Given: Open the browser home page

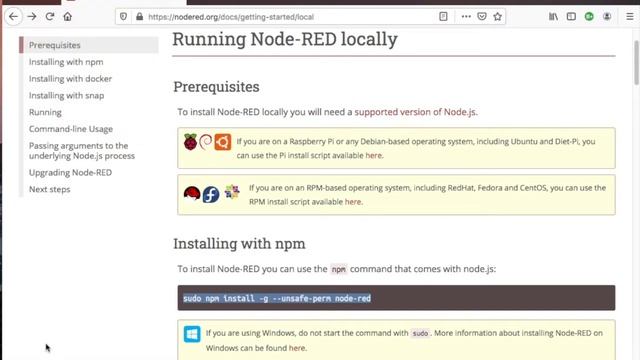Looking at the screenshot, I should click(x=68, y=17).
